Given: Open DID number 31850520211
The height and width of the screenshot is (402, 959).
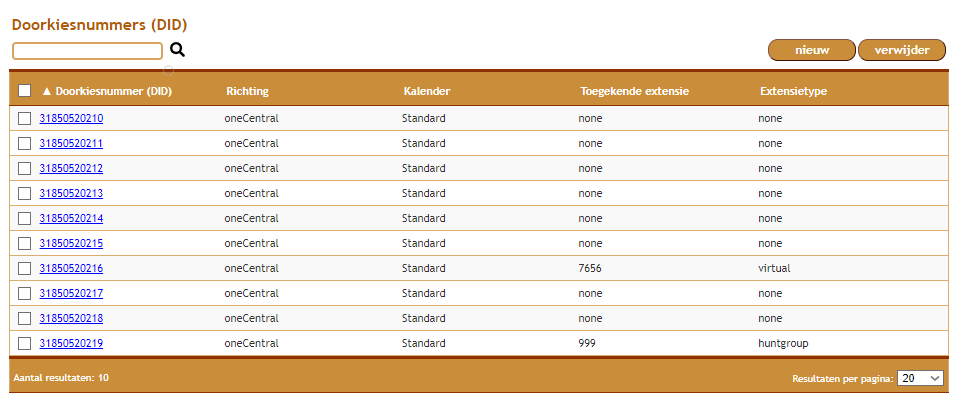Looking at the screenshot, I should (71, 143).
